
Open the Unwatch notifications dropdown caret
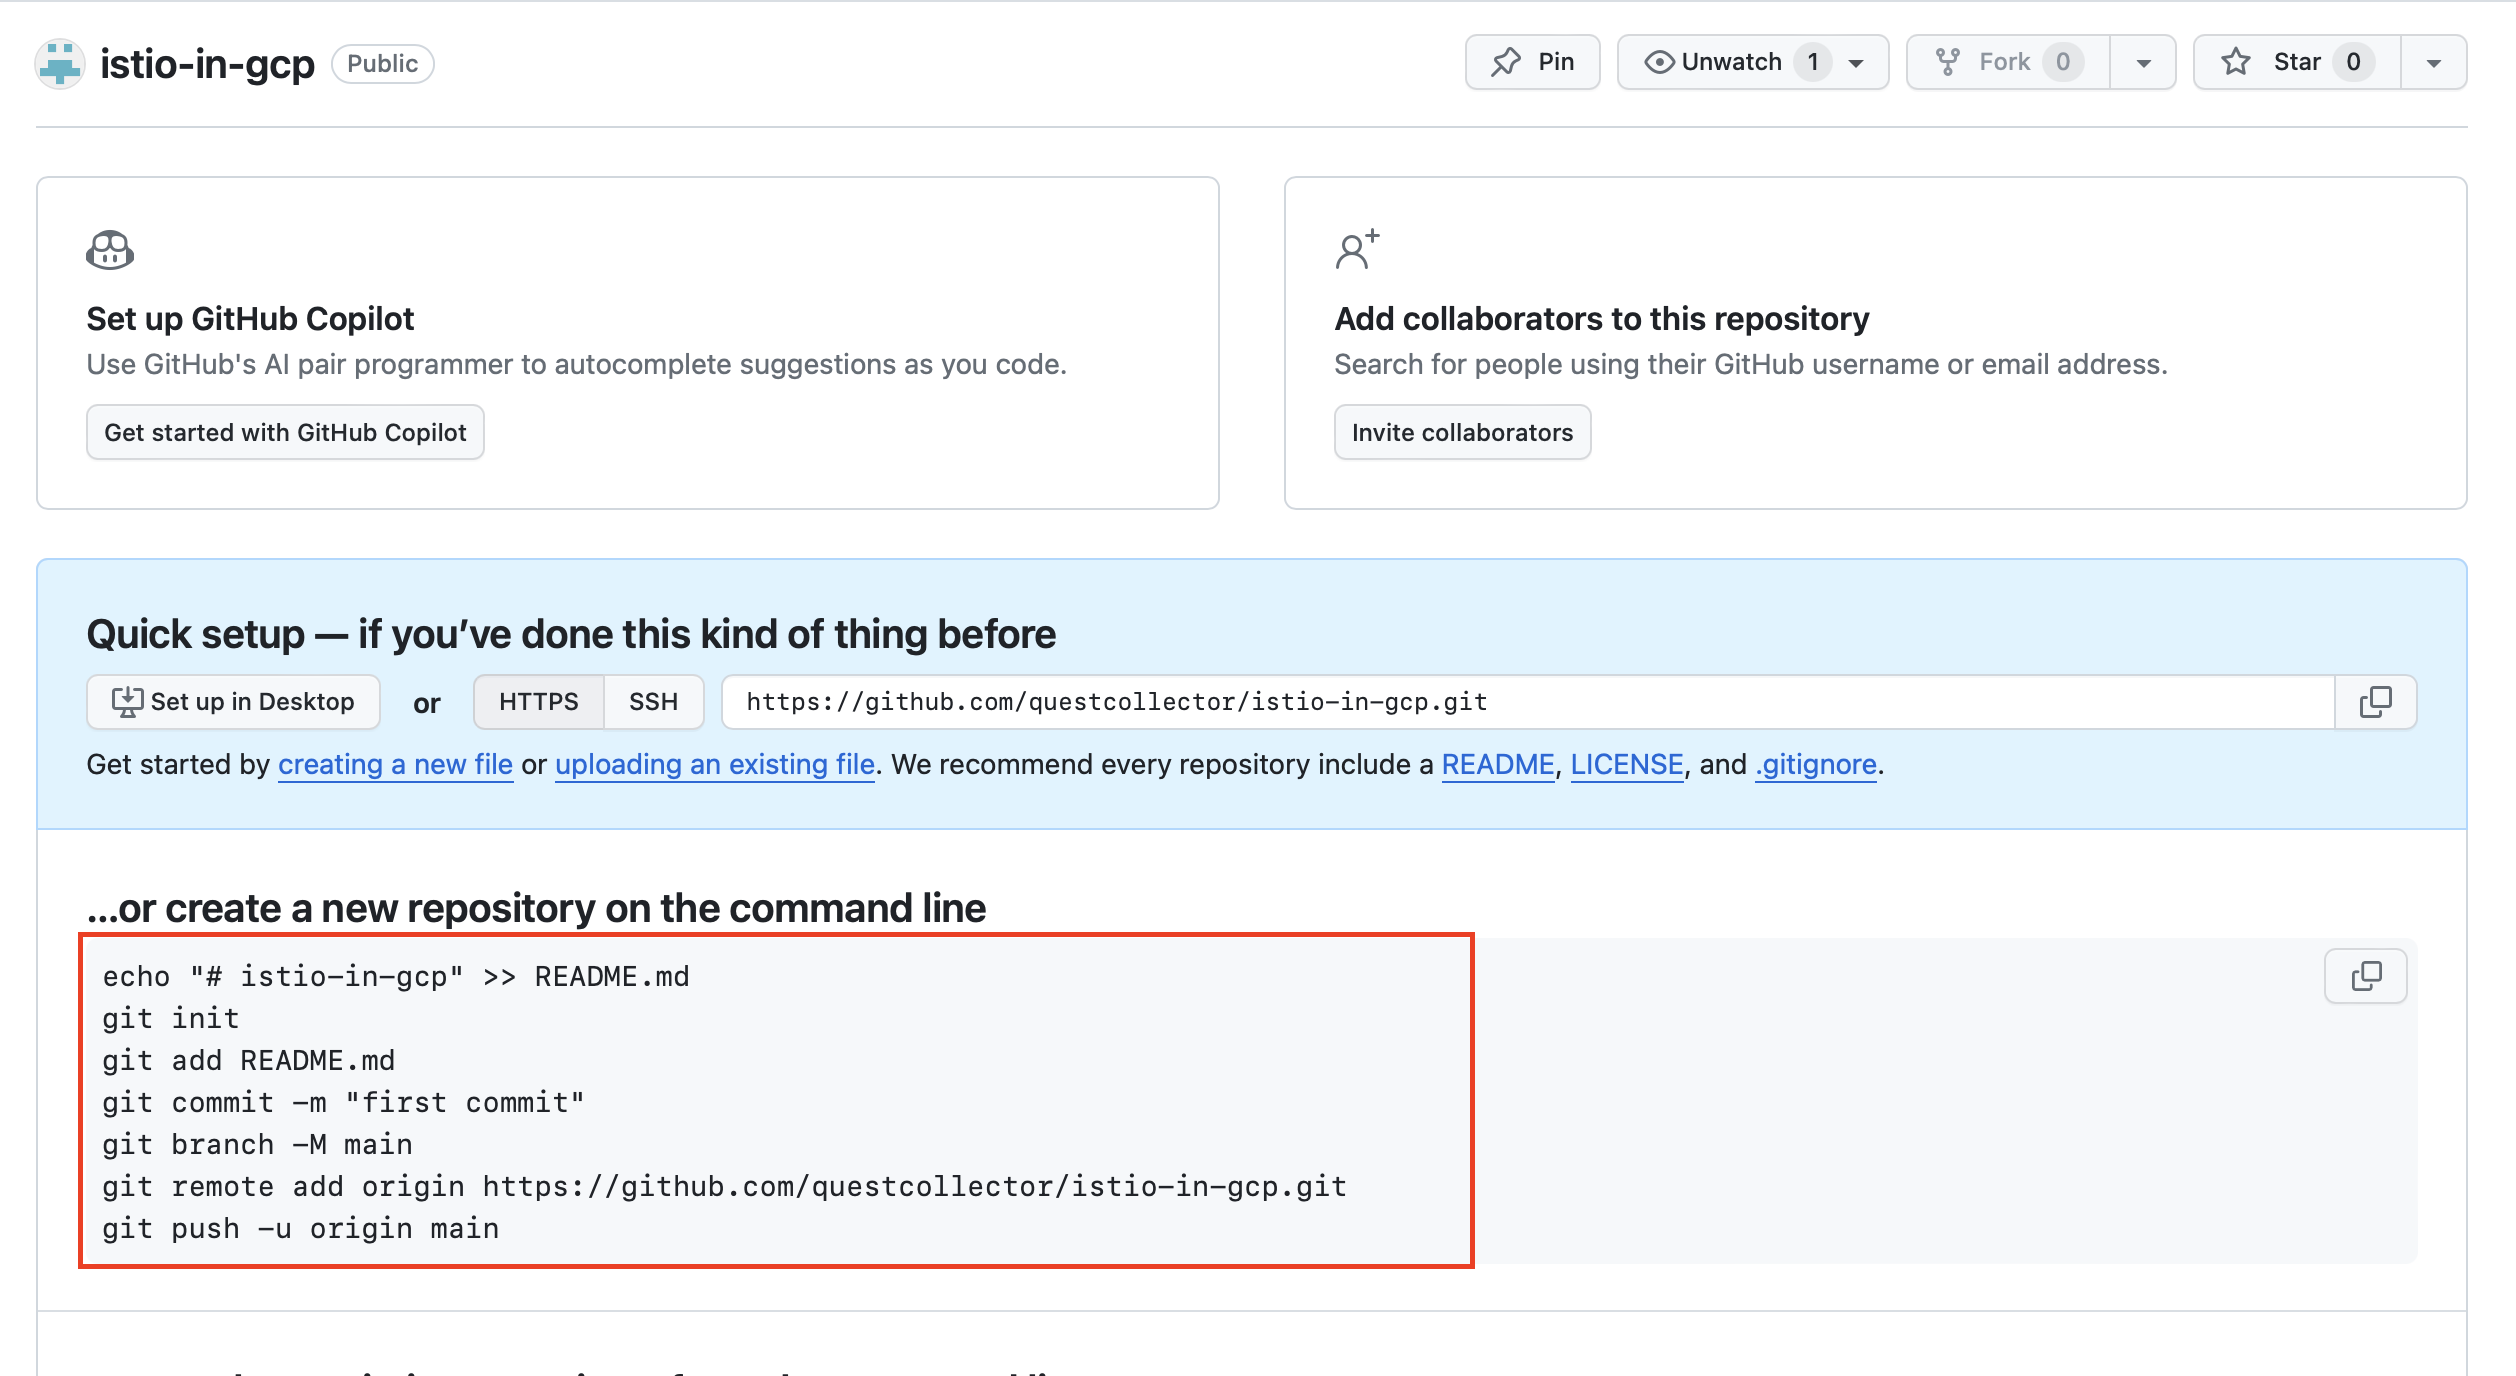tap(1856, 62)
